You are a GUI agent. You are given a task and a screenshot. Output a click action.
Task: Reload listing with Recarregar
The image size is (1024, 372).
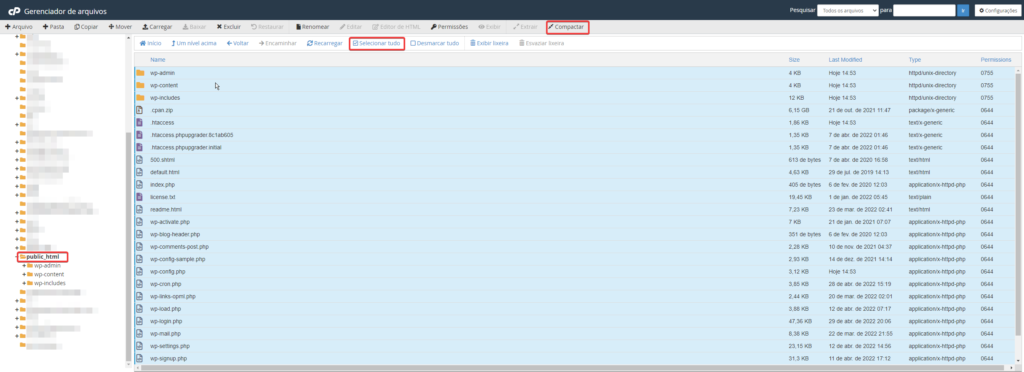pyautogui.click(x=325, y=43)
